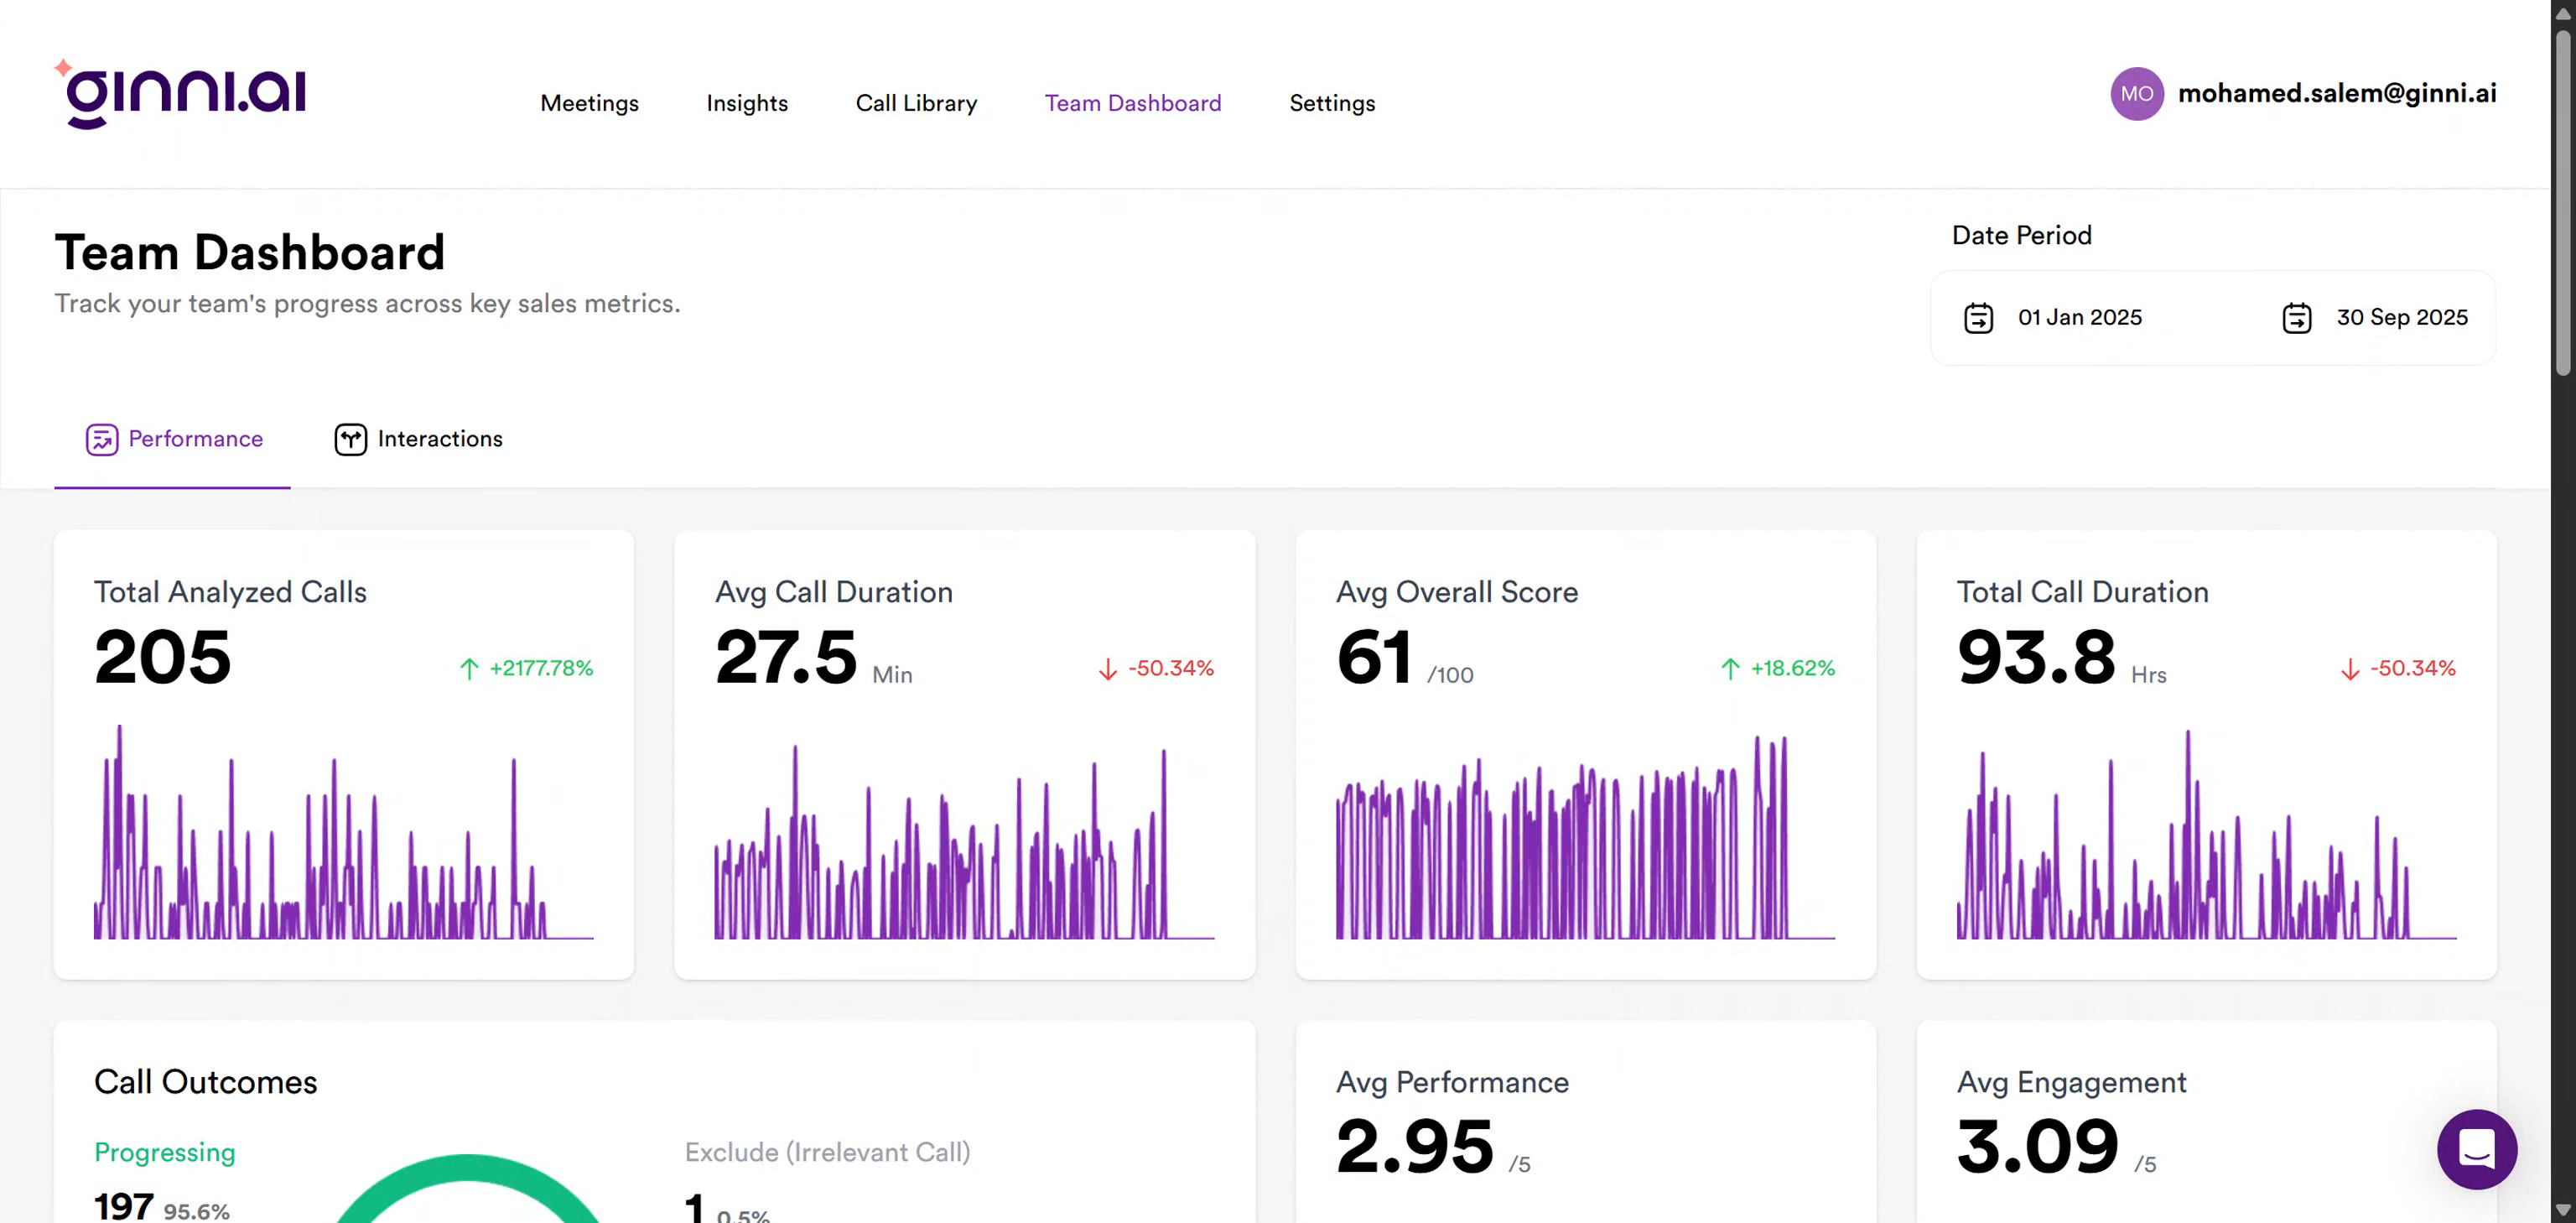The width and height of the screenshot is (2576, 1223).
Task: Open the Call Library menu item
Action: [x=916, y=103]
